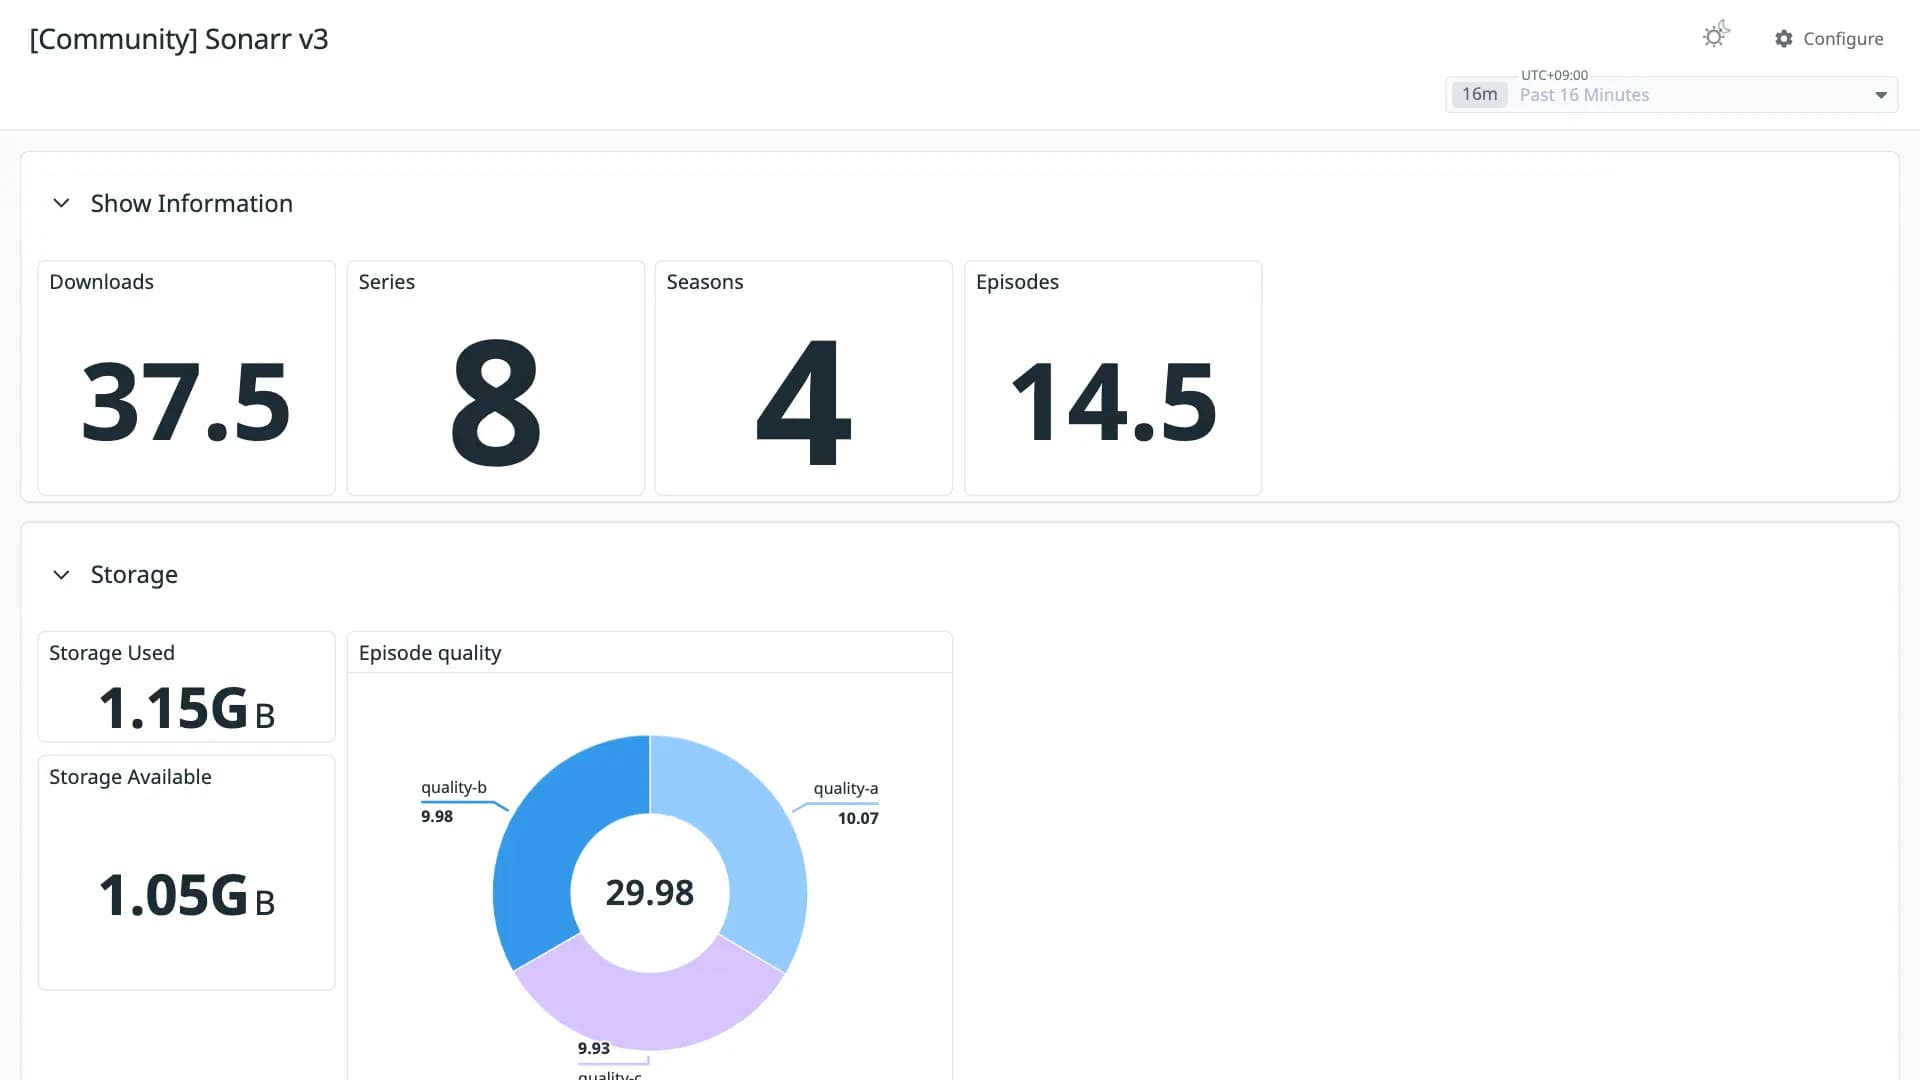Viewport: 1920px width, 1080px height.
Task: Click the Storage group heading
Action: coord(134,574)
